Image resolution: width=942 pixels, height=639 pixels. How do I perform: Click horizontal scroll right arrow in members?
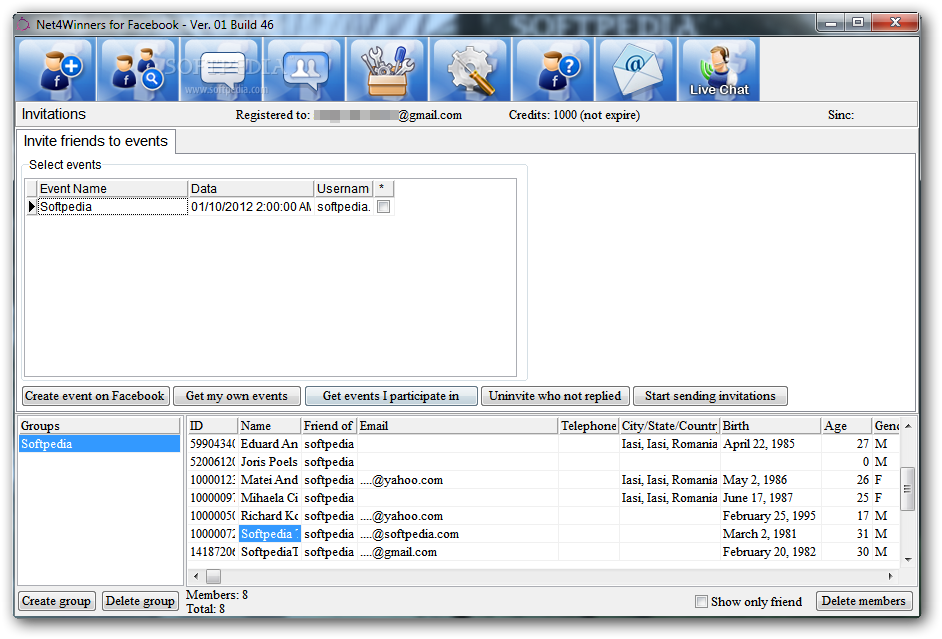tap(890, 576)
